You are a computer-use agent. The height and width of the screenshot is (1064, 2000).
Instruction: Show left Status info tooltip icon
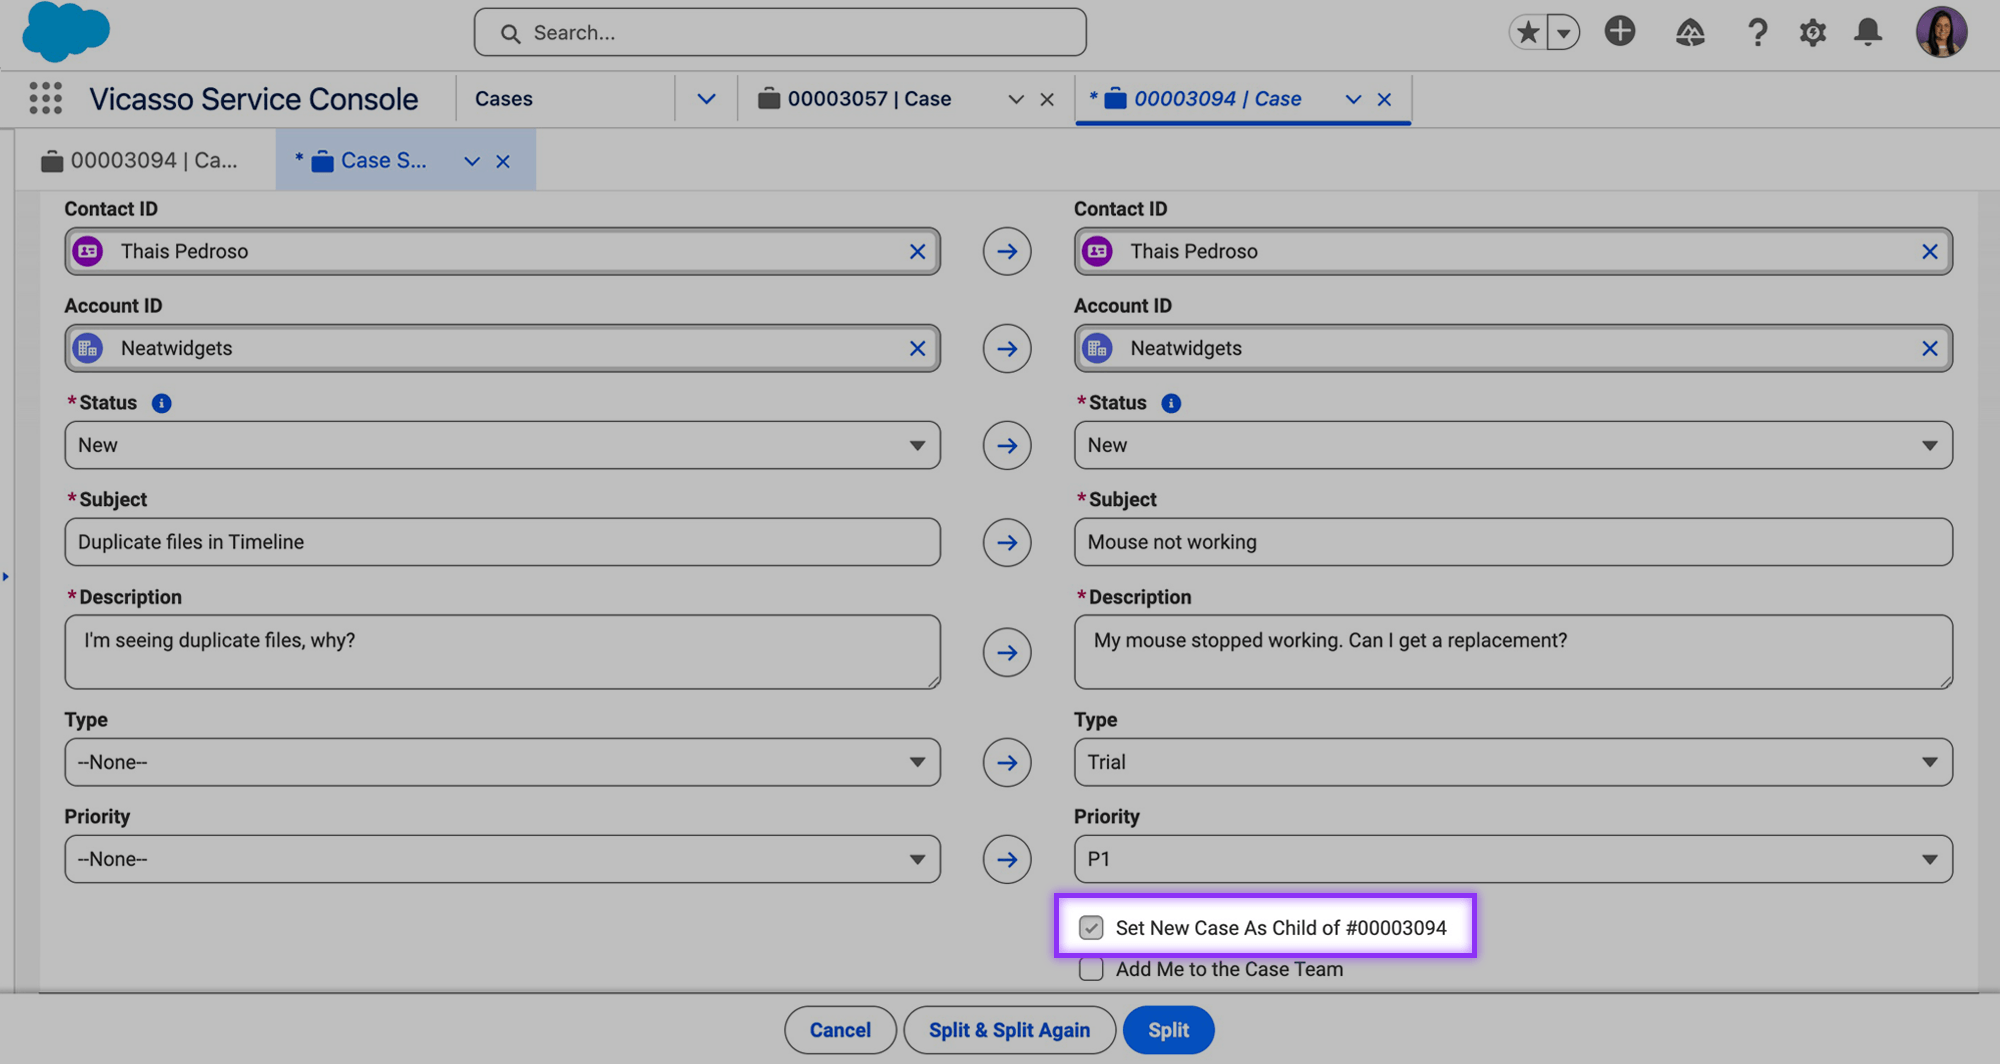[161, 403]
